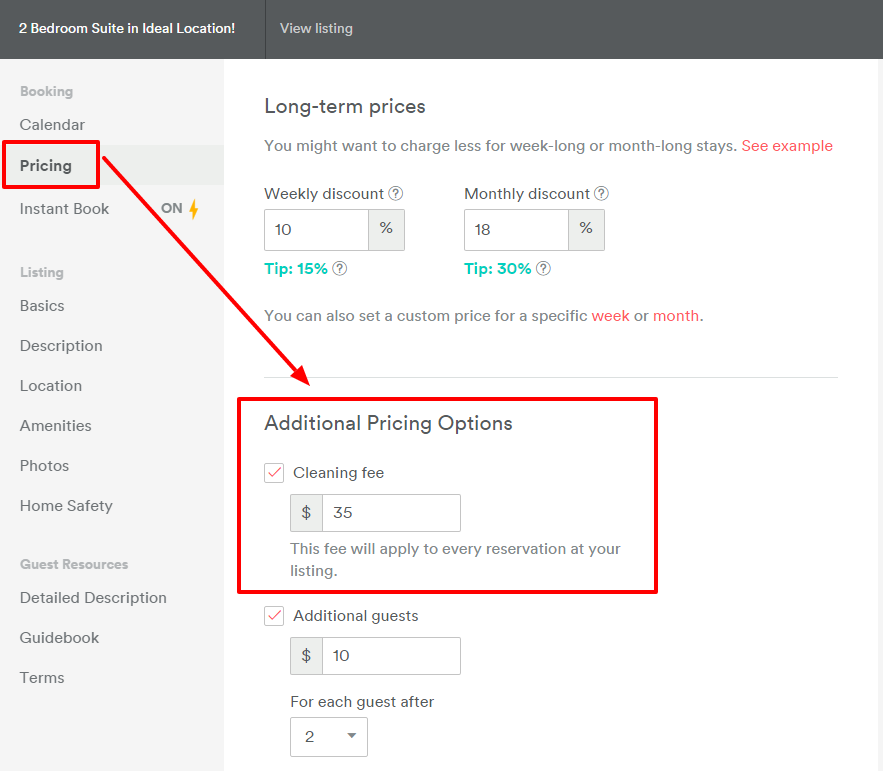This screenshot has height=771, width=883.
Task: Click the Weekly discount input field
Action: point(316,230)
